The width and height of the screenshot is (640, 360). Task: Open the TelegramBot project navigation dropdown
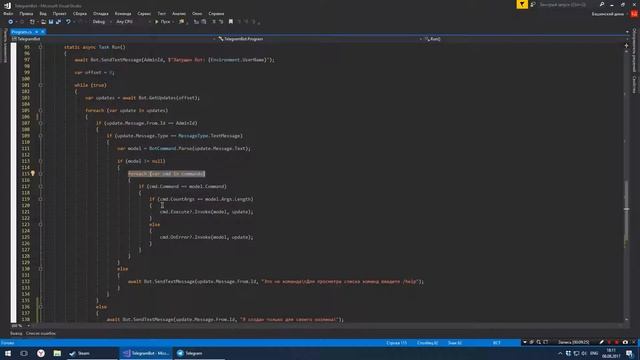tap(113, 39)
